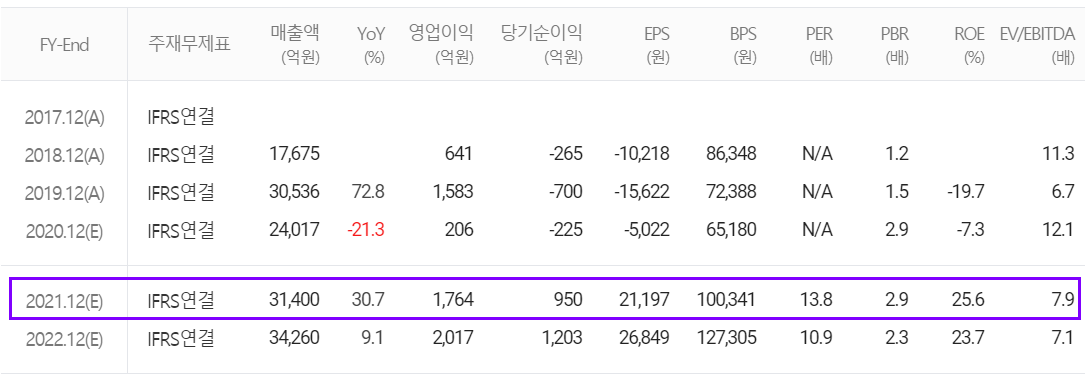Click IFRS연결 in the 2018.12(A) row

click(x=181, y=154)
